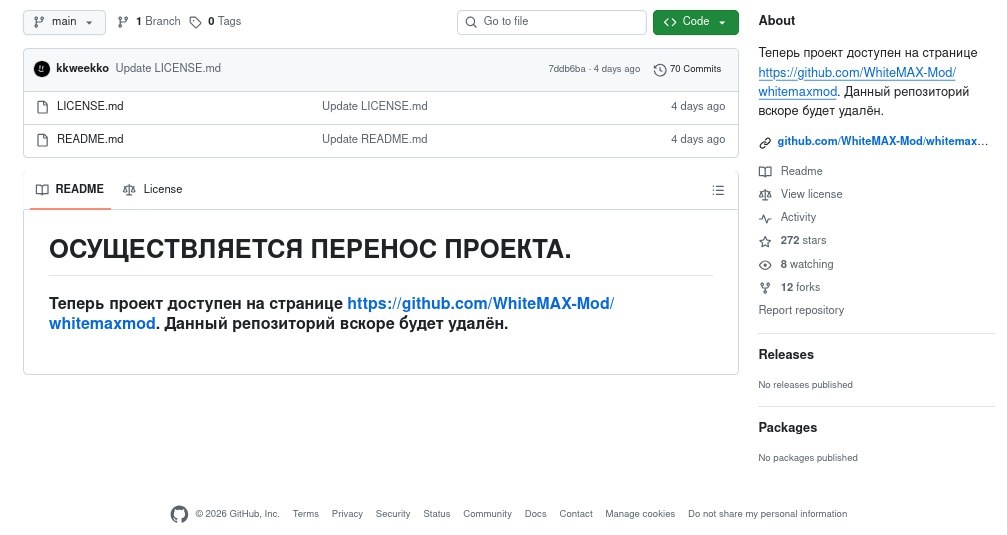Click the star icon beside 272 stars
Image resolution: width=1007 pixels, height=535 pixels.
[x=765, y=241]
